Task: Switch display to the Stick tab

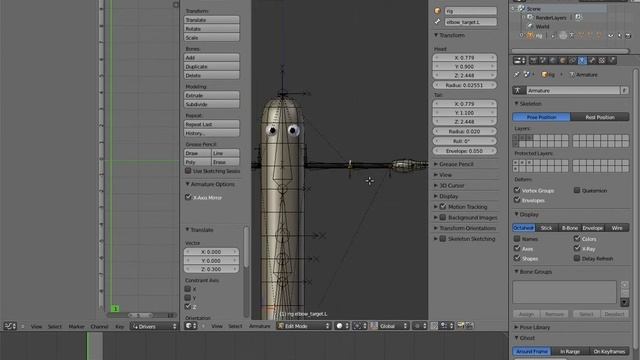Action: [x=547, y=228]
